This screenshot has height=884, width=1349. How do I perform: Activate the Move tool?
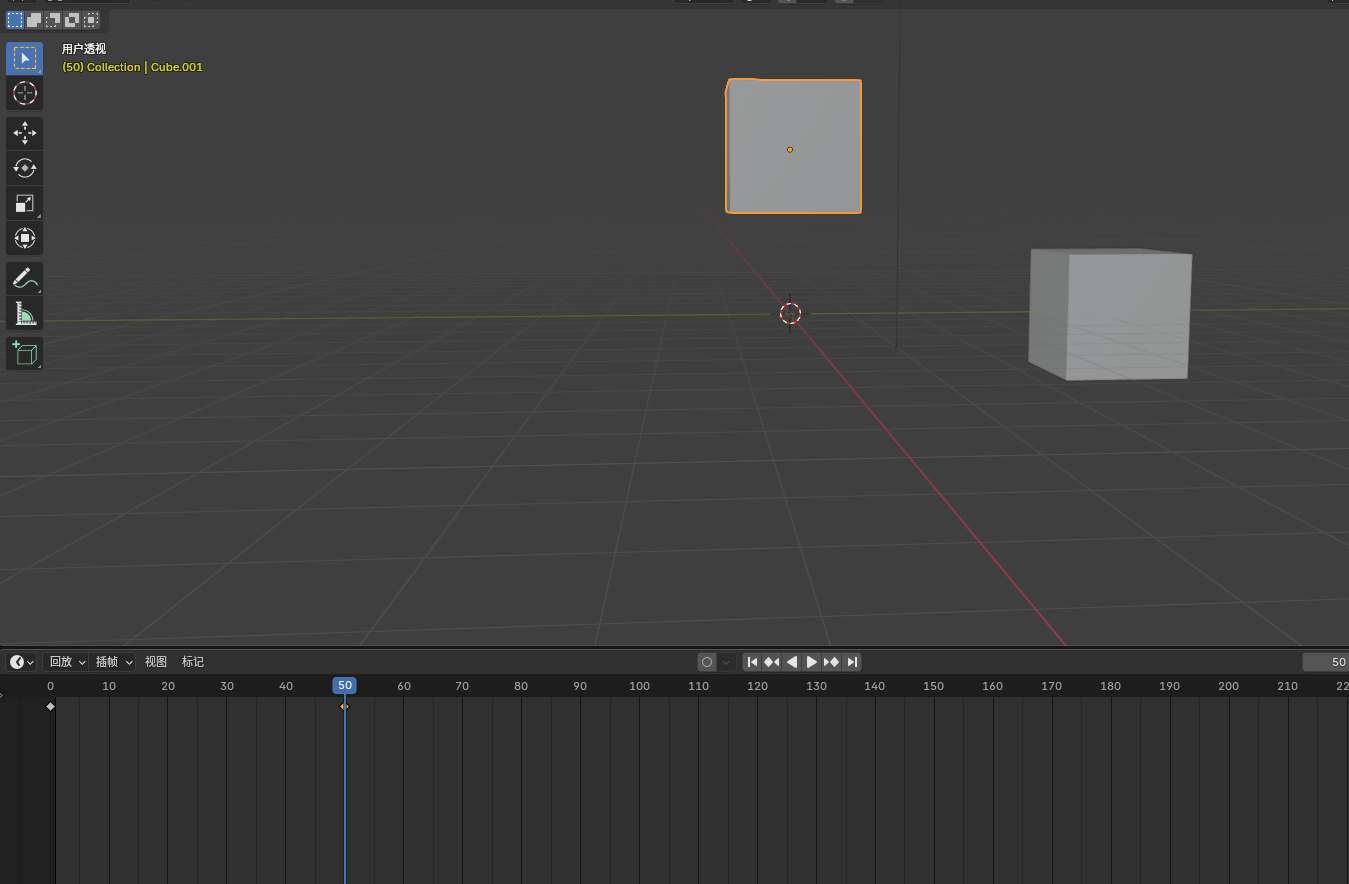pyautogui.click(x=25, y=133)
